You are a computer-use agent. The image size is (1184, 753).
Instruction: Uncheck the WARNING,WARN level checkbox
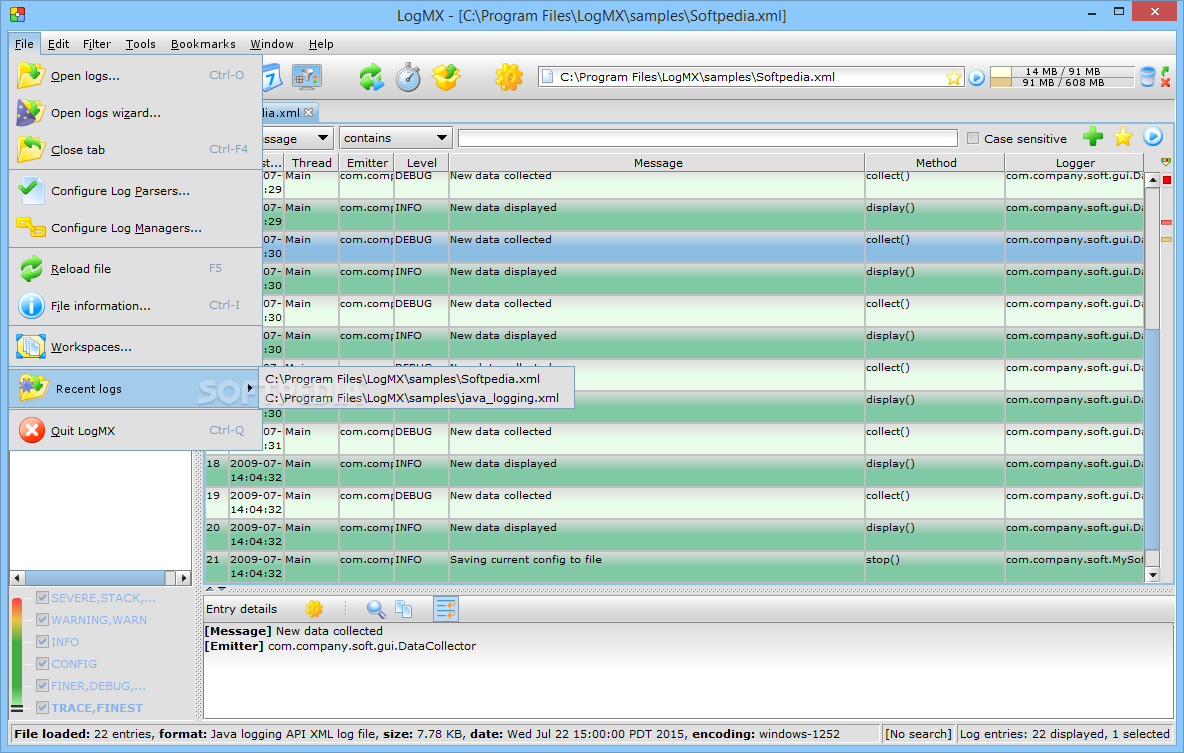(42, 619)
